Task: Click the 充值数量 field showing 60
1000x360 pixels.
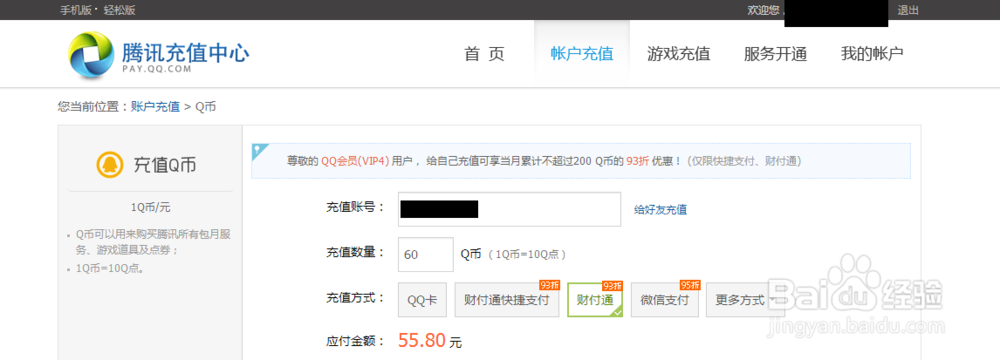Action: tap(425, 254)
